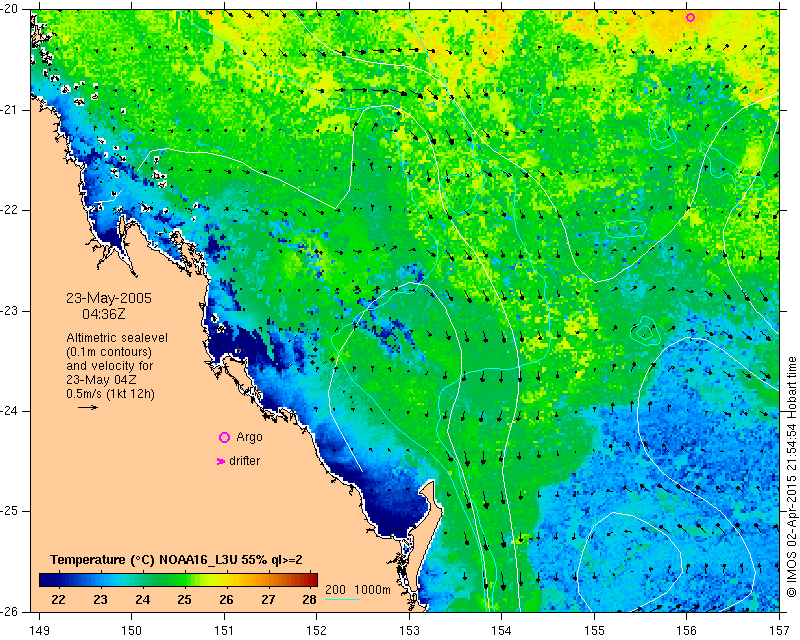Click longitude axis label "155"
This screenshot has width=800, height=640.
594,631
